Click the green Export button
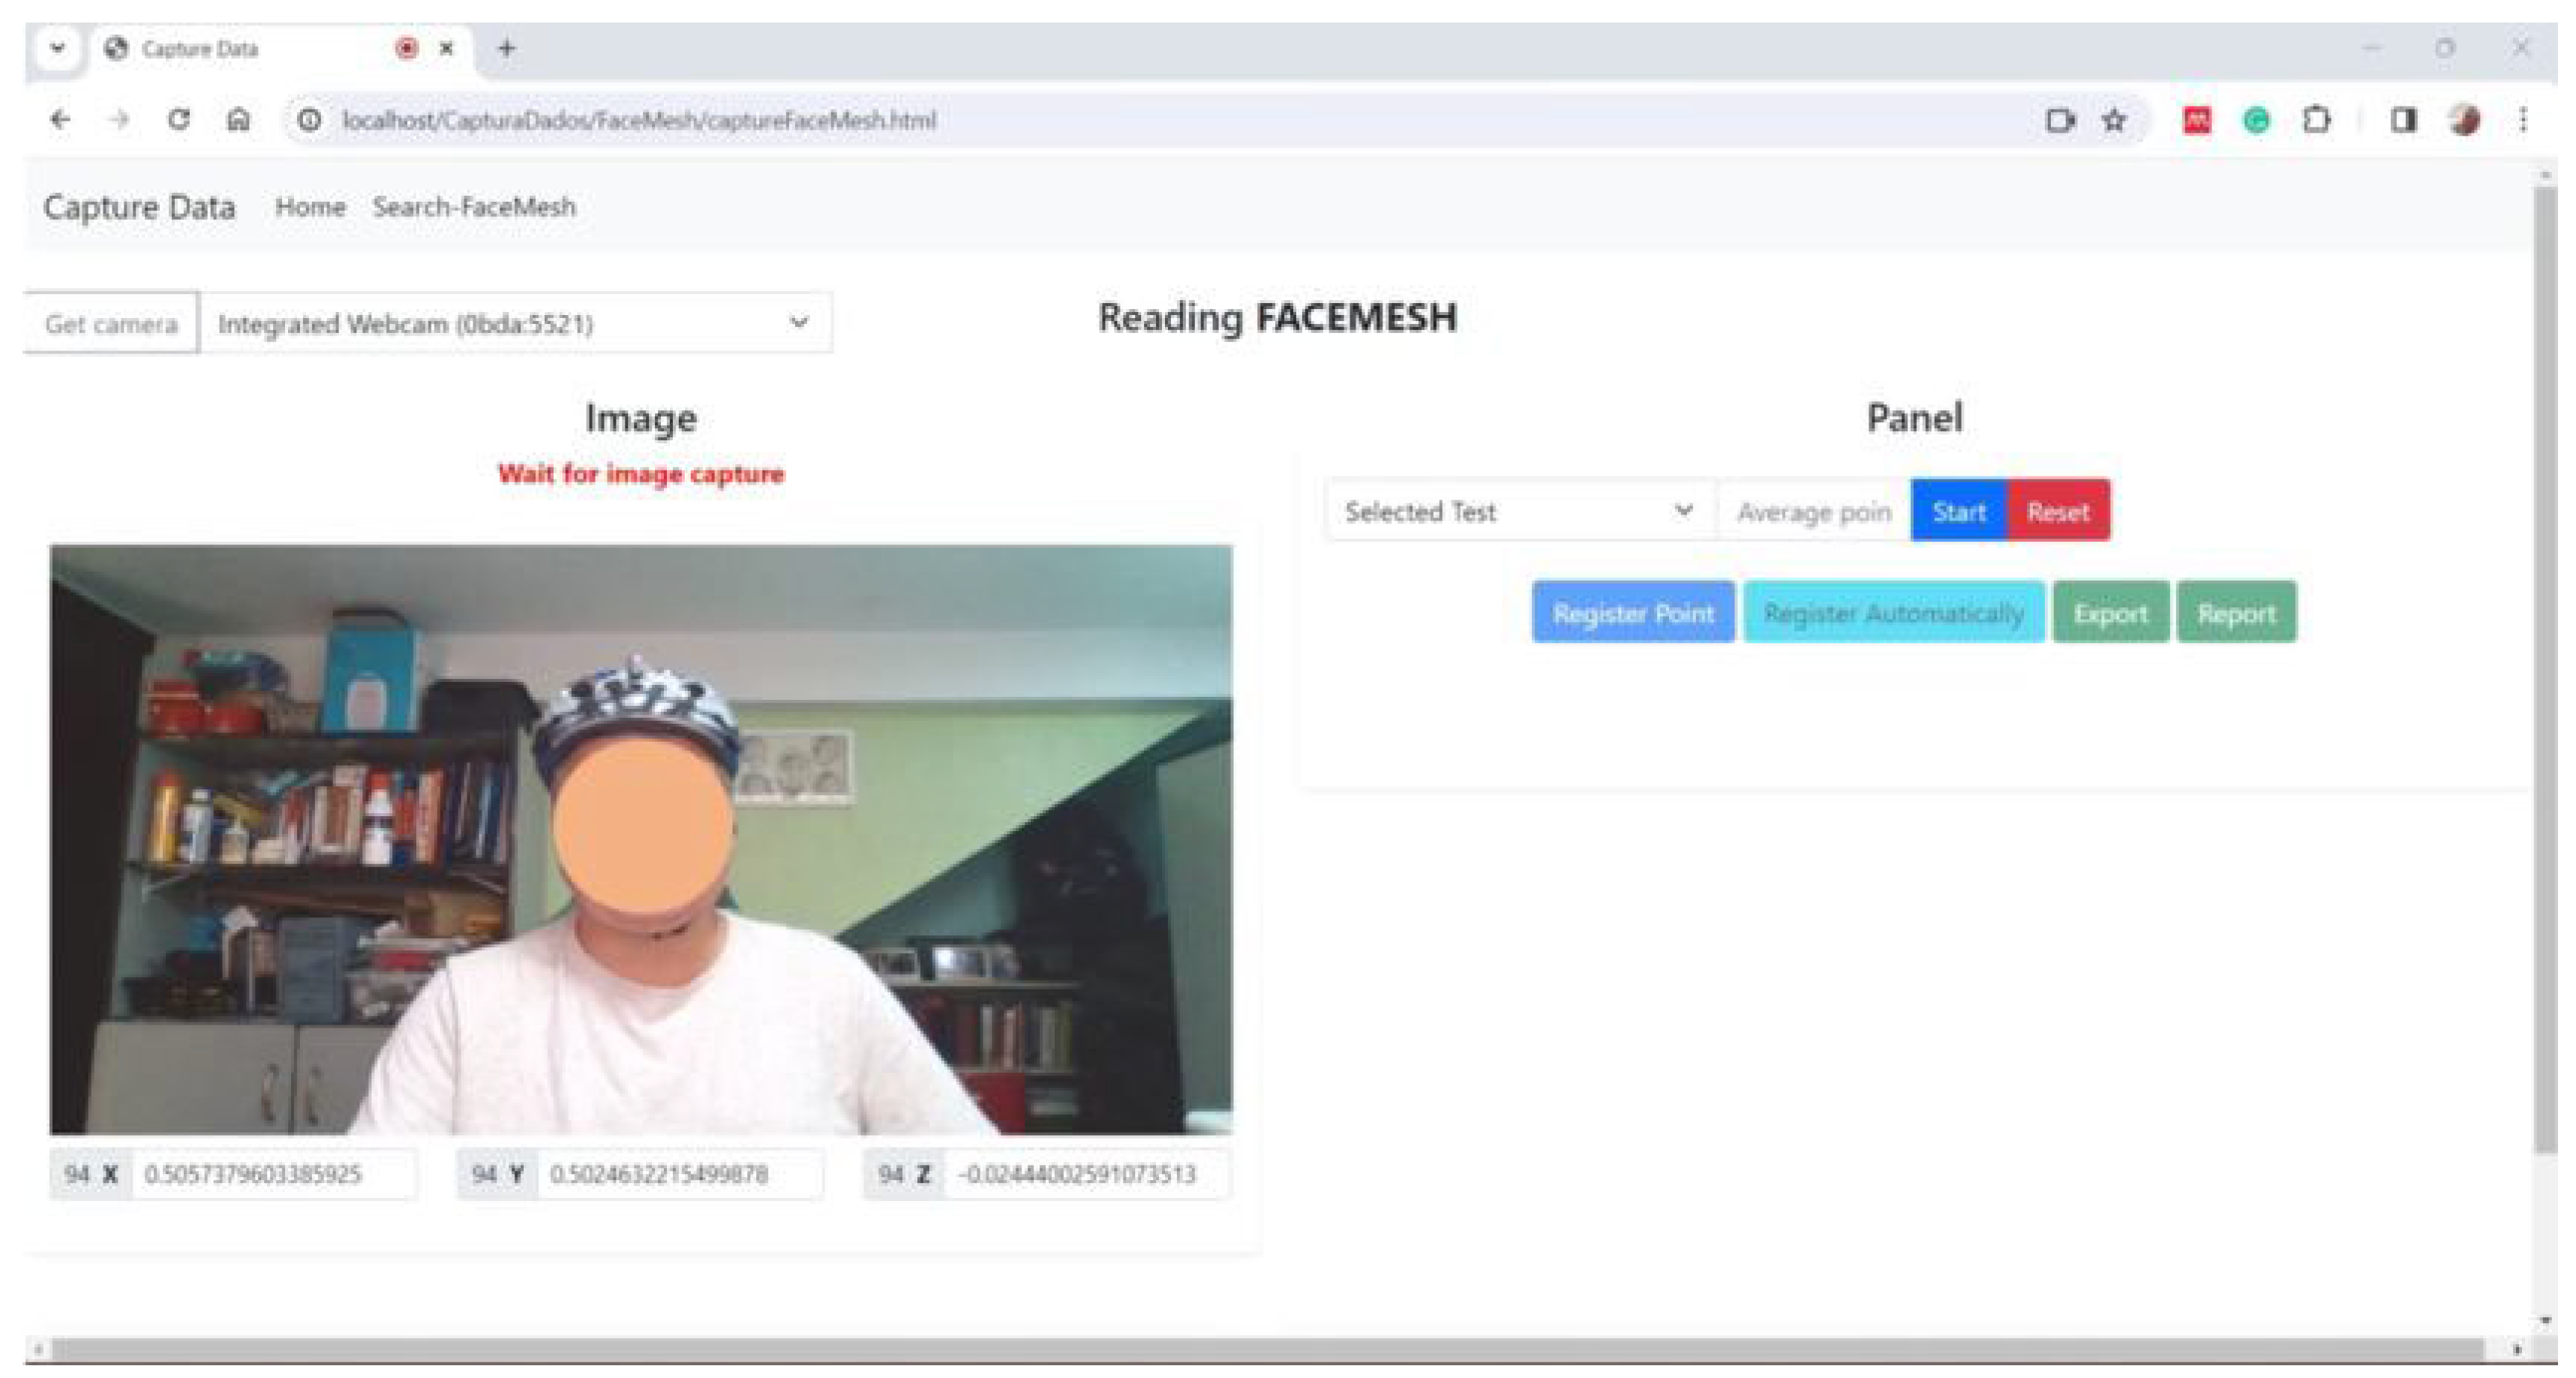The height and width of the screenshot is (1378, 2576). pos(2110,613)
